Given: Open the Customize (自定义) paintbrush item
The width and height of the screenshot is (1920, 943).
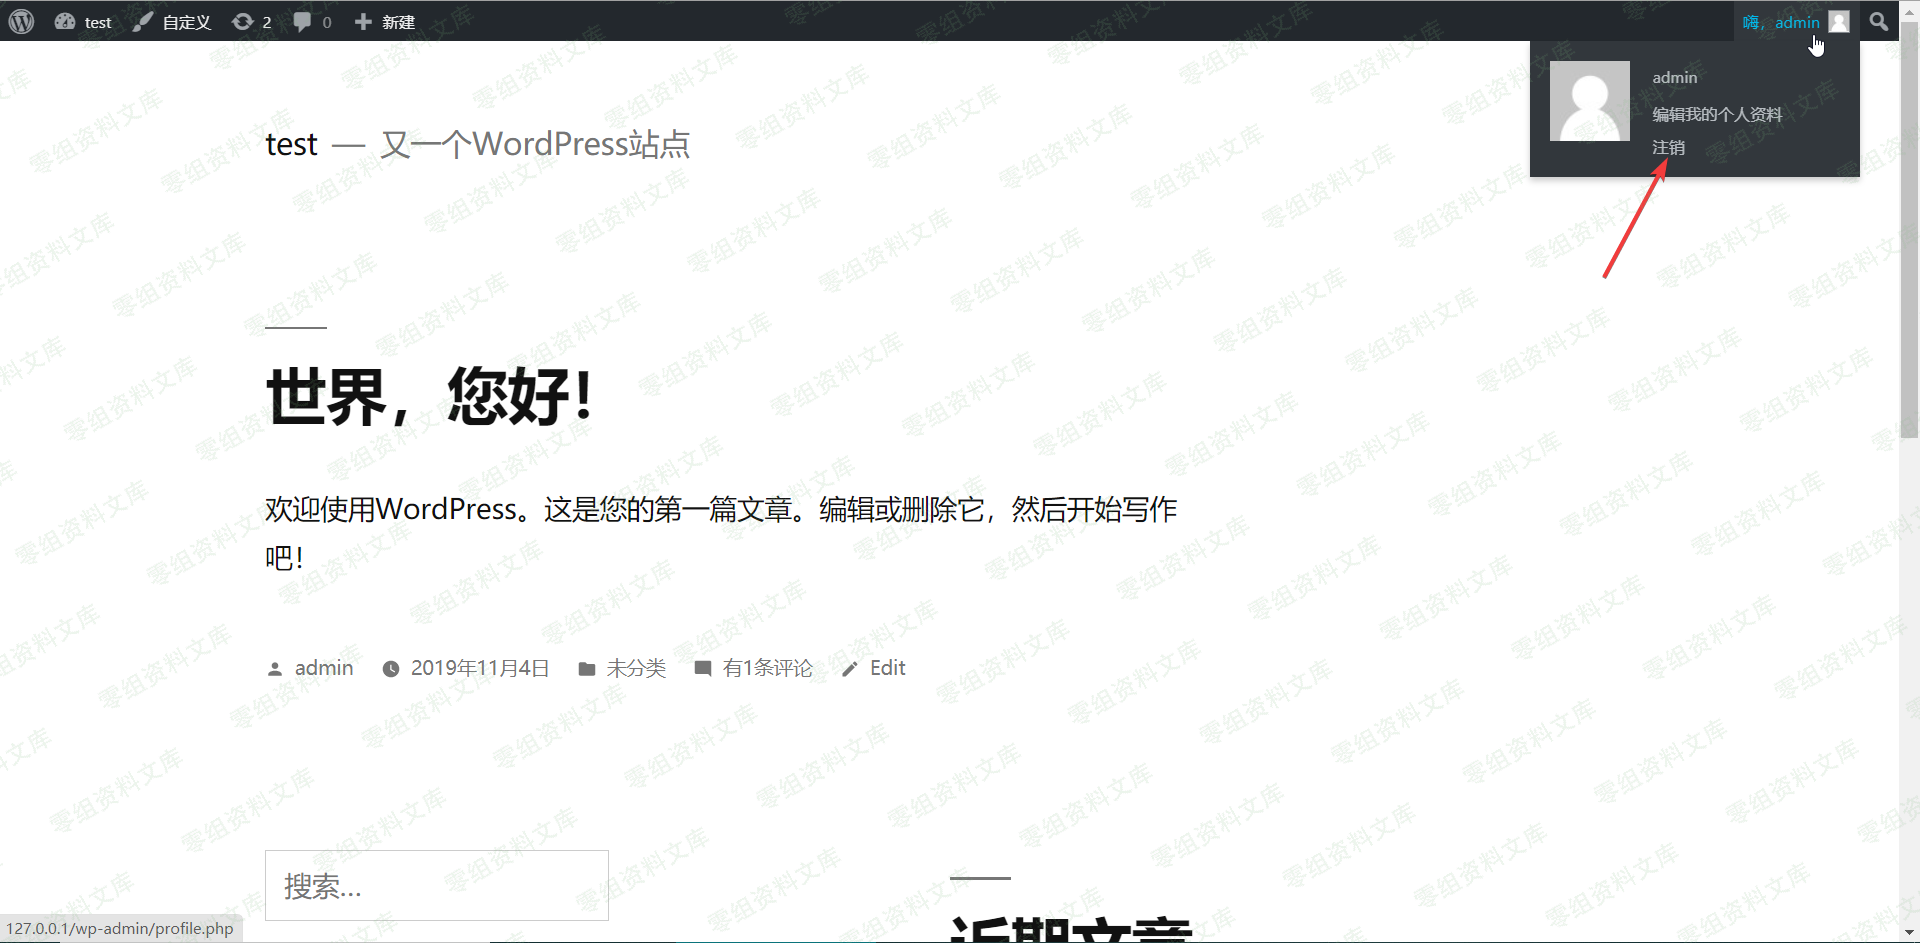Looking at the screenshot, I should [172, 22].
